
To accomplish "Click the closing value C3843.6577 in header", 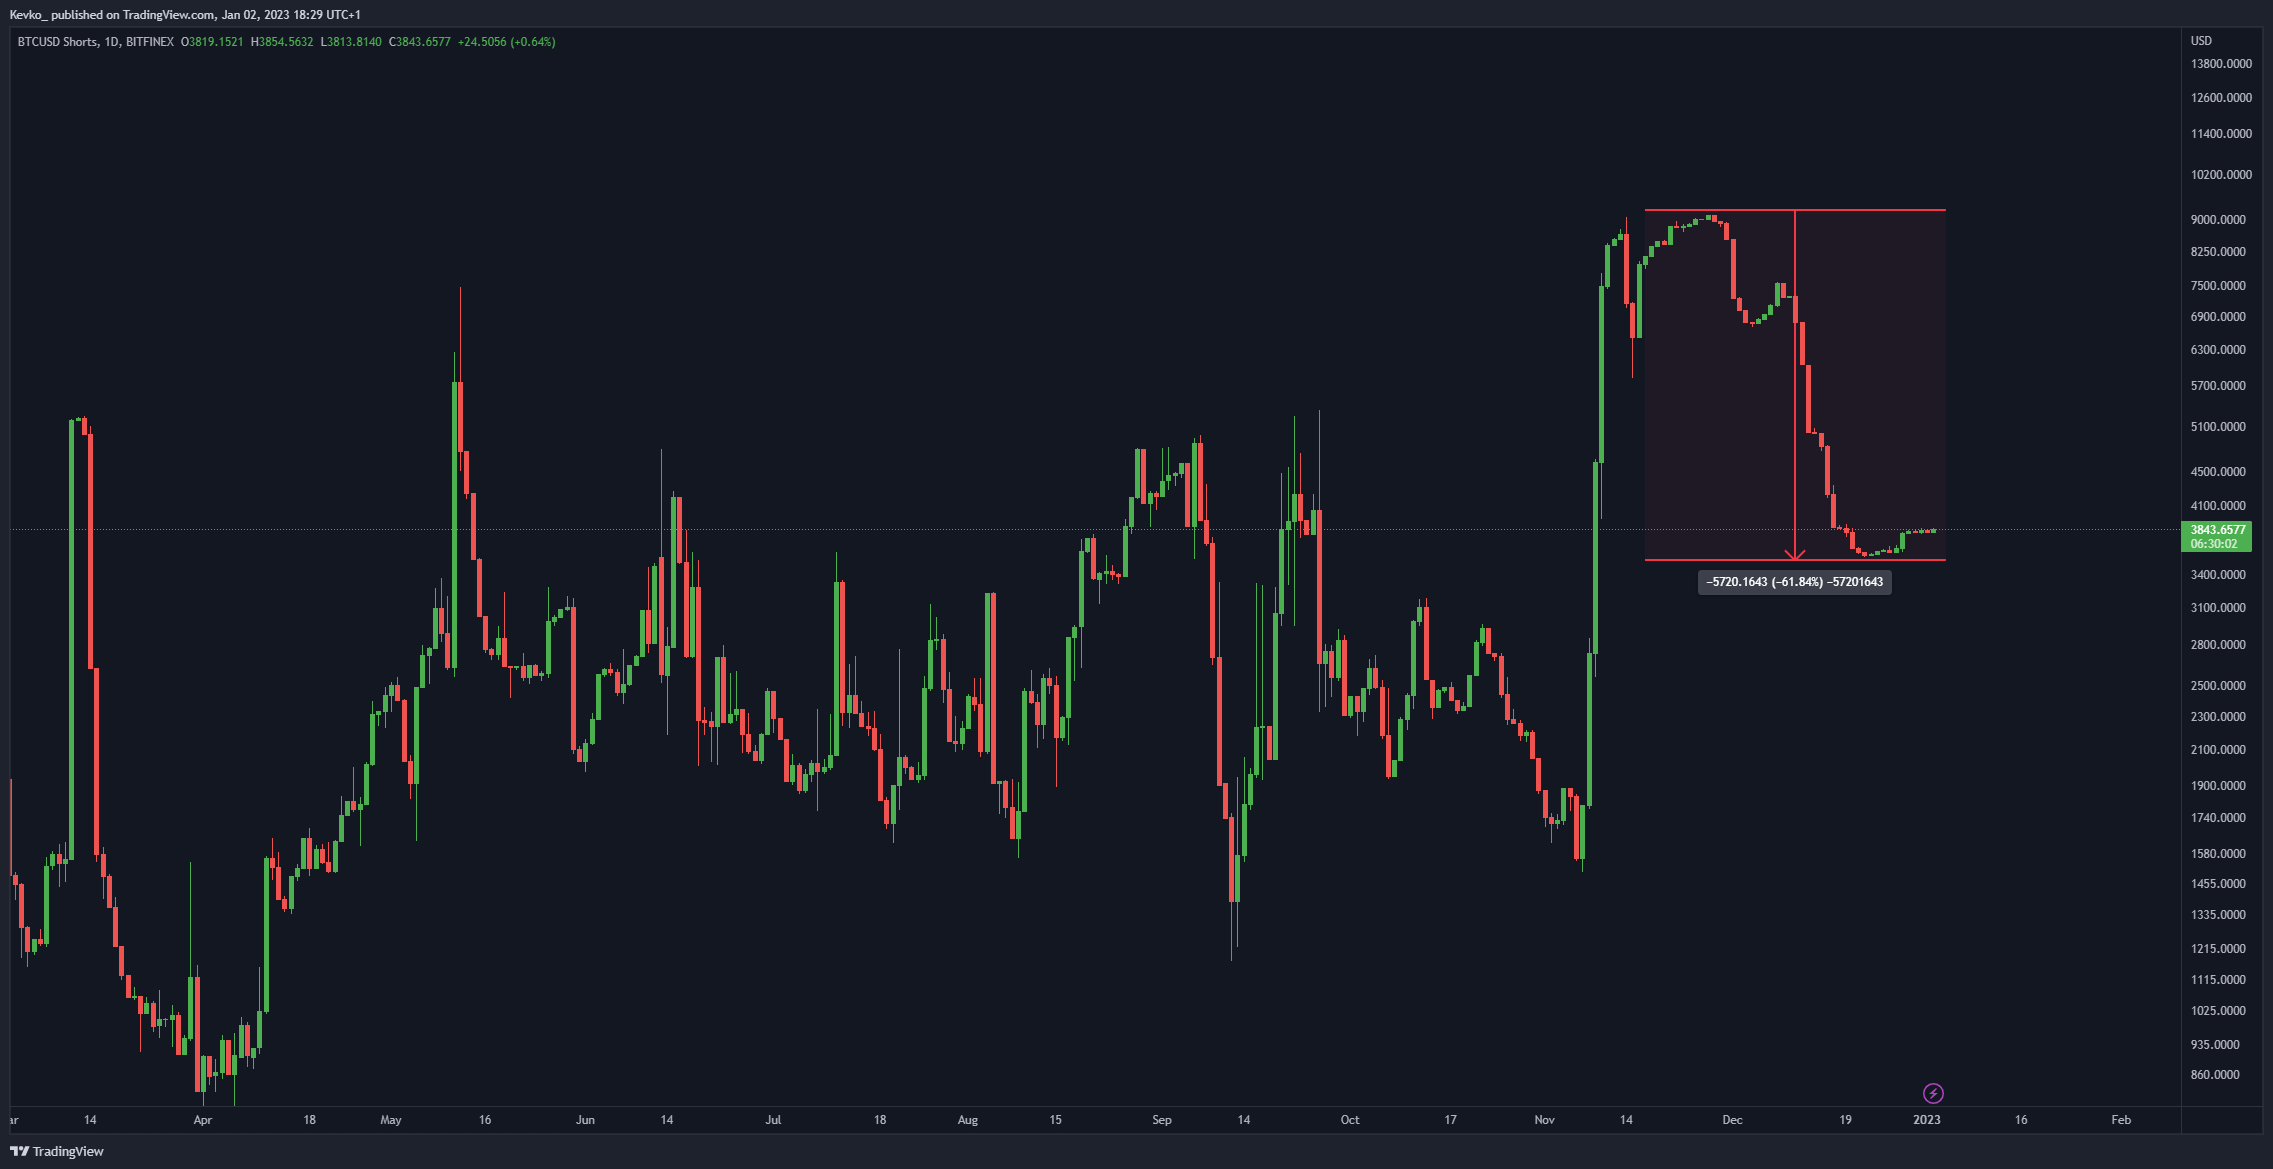I will point(420,42).
